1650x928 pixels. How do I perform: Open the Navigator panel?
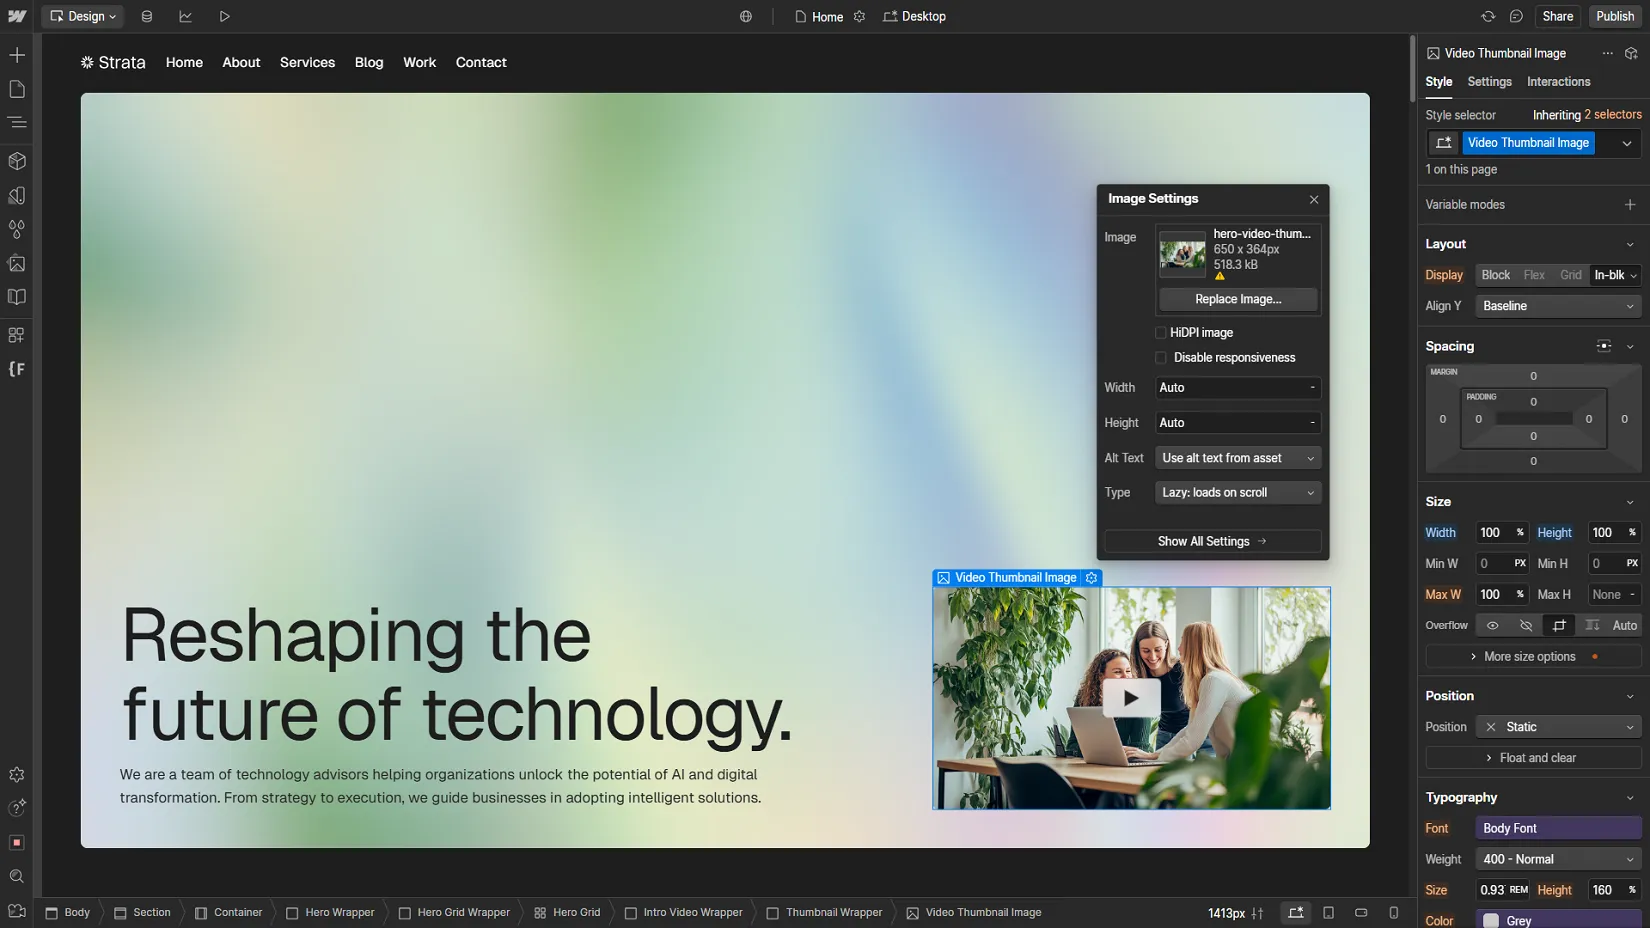pos(17,122)
